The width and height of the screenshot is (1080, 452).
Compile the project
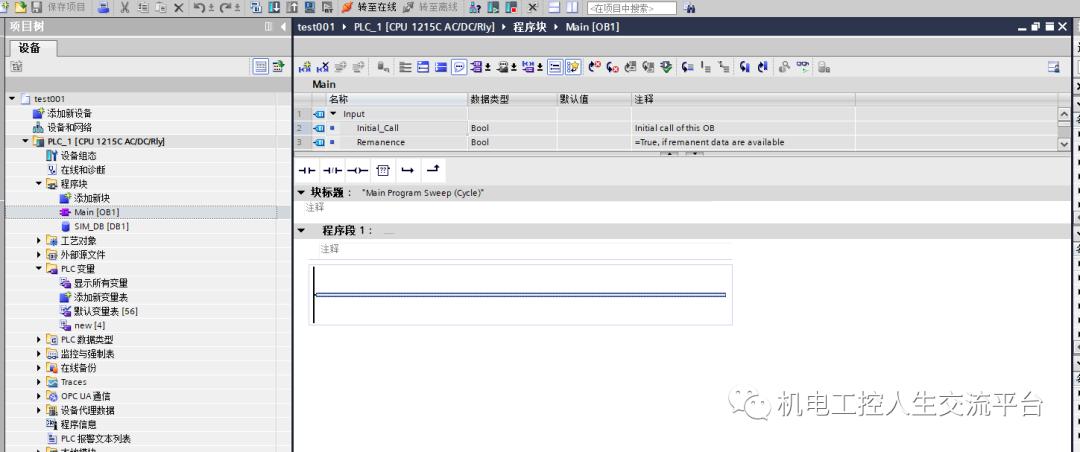256,8
